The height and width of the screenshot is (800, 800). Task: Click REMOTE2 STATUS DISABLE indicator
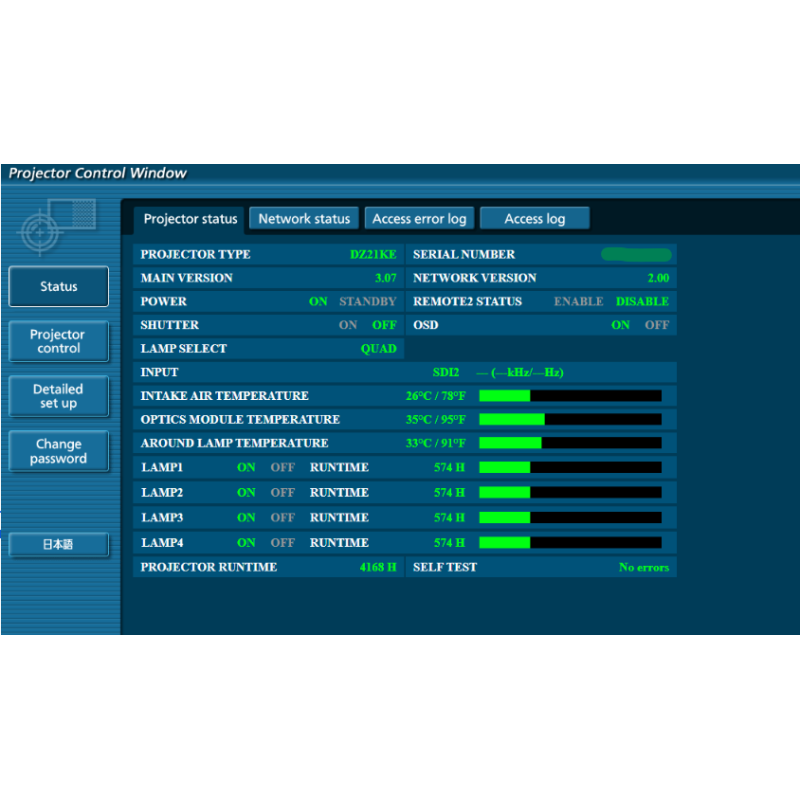click(642, 302)
